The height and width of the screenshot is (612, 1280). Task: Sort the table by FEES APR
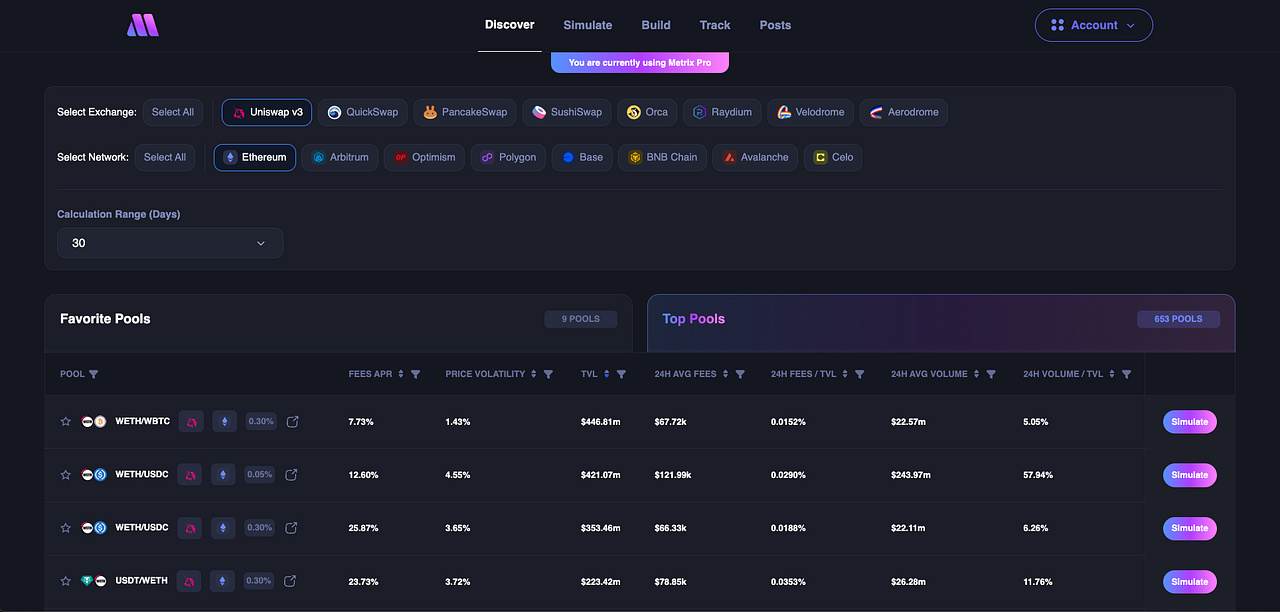click(401, 374)
